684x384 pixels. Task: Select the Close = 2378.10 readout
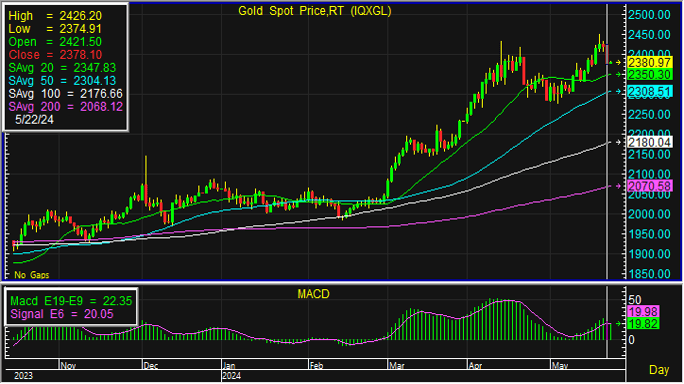pyautogui.click(x=55, y=55)
